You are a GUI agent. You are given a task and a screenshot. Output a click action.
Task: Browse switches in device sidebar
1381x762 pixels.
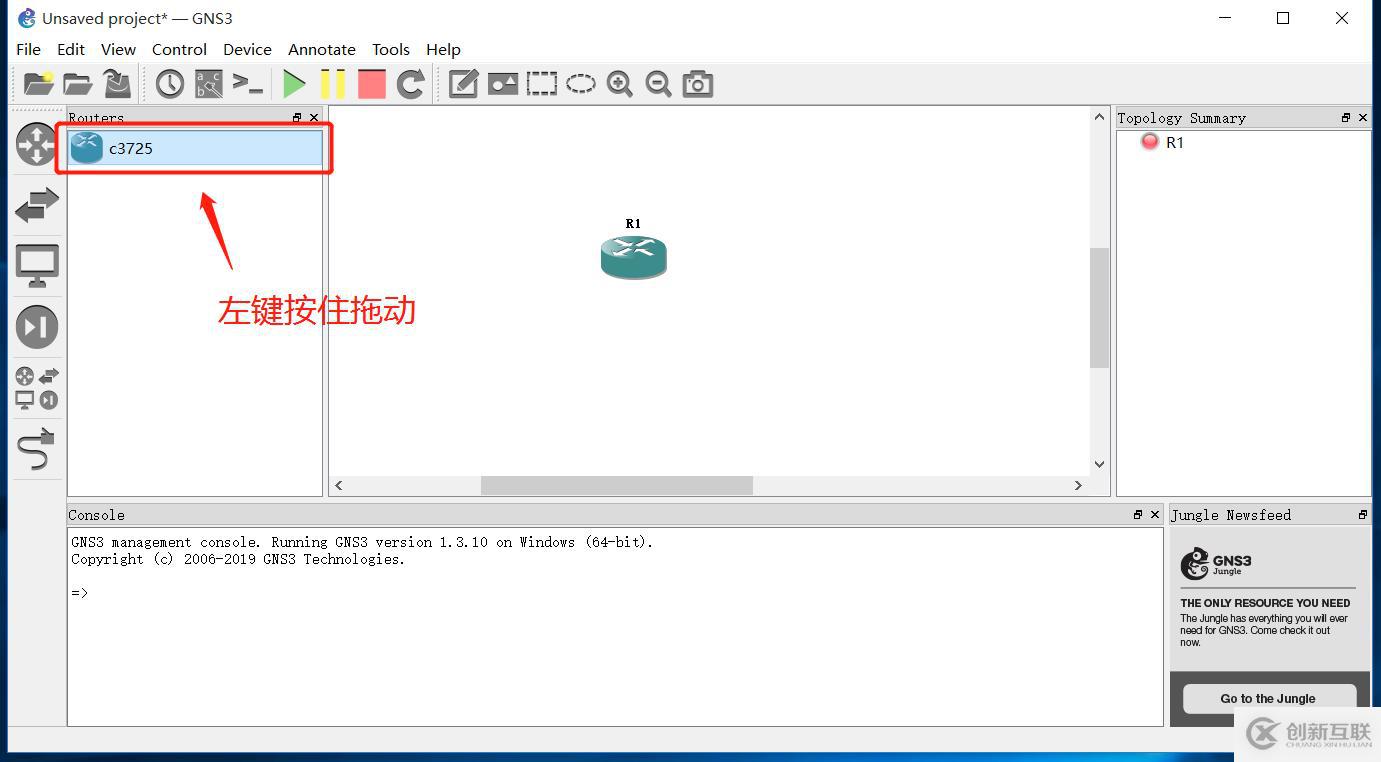click(x=37, y=205)
